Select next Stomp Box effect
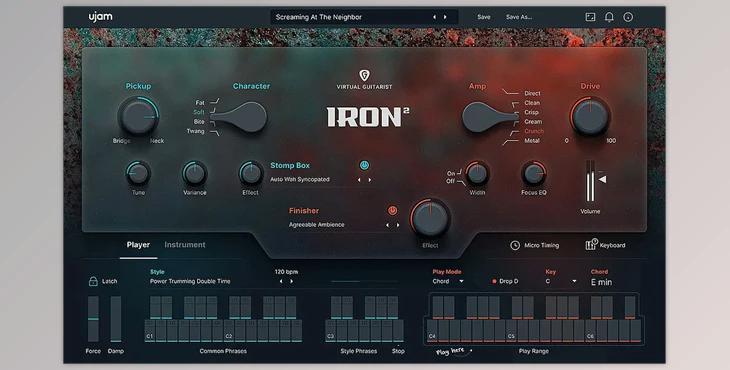Screen dimensions: 730x370 point(370,180)
